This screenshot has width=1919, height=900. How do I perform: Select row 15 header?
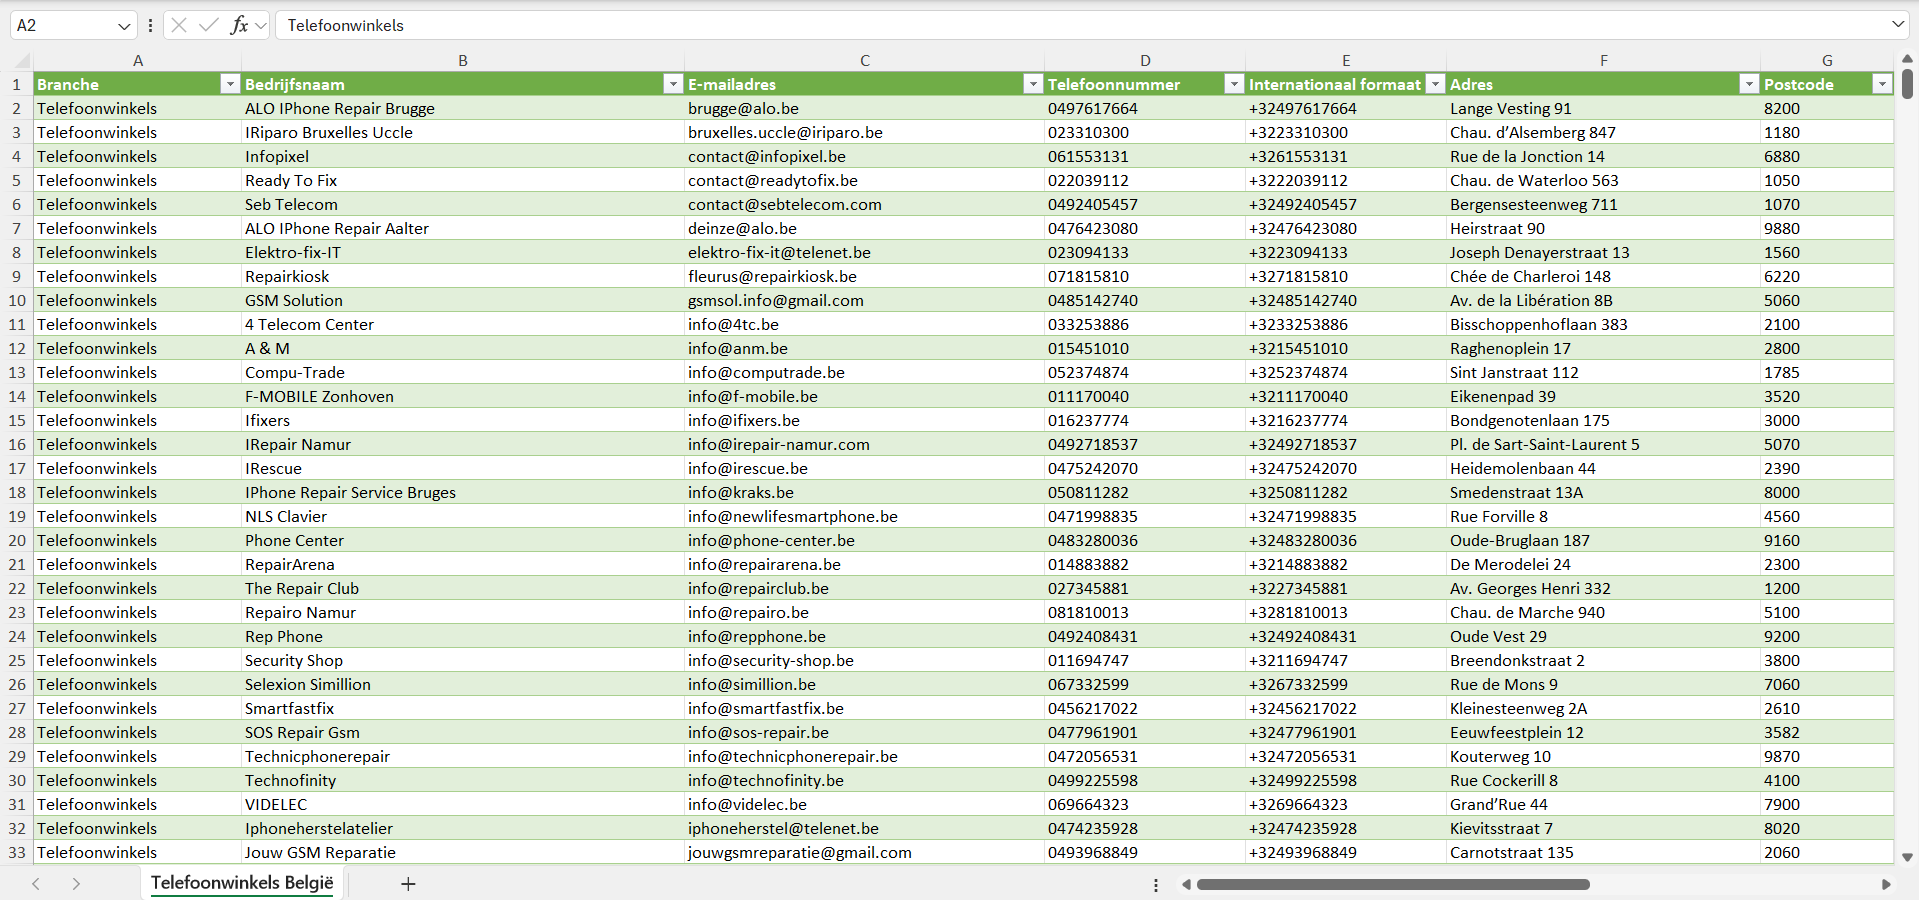17,420
